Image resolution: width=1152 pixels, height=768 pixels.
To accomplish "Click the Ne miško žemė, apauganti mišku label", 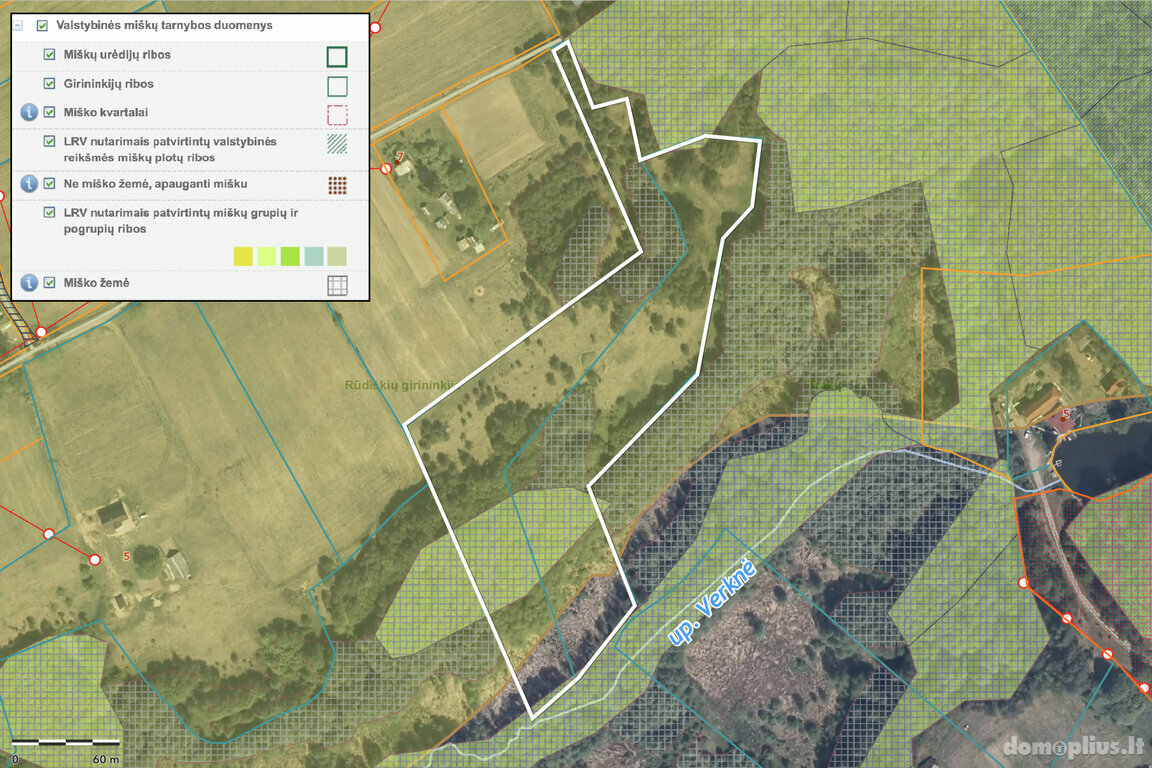I will (x=155, y=184).
